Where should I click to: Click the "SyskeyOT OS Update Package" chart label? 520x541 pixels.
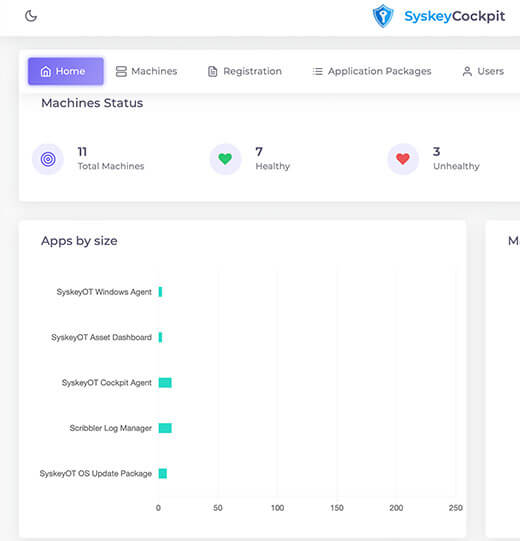pyautogui.click(x=96, y=473)
